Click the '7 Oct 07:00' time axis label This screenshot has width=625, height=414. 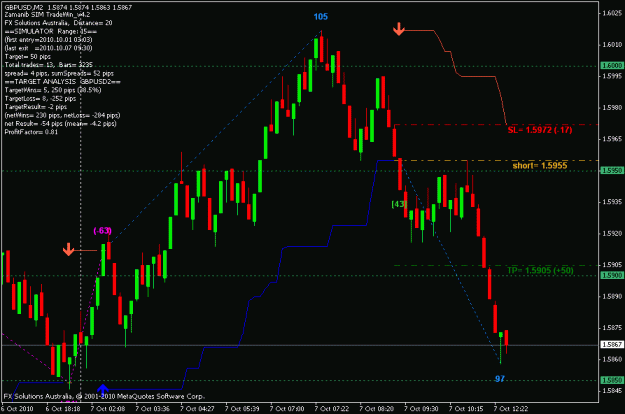[287, 409]
